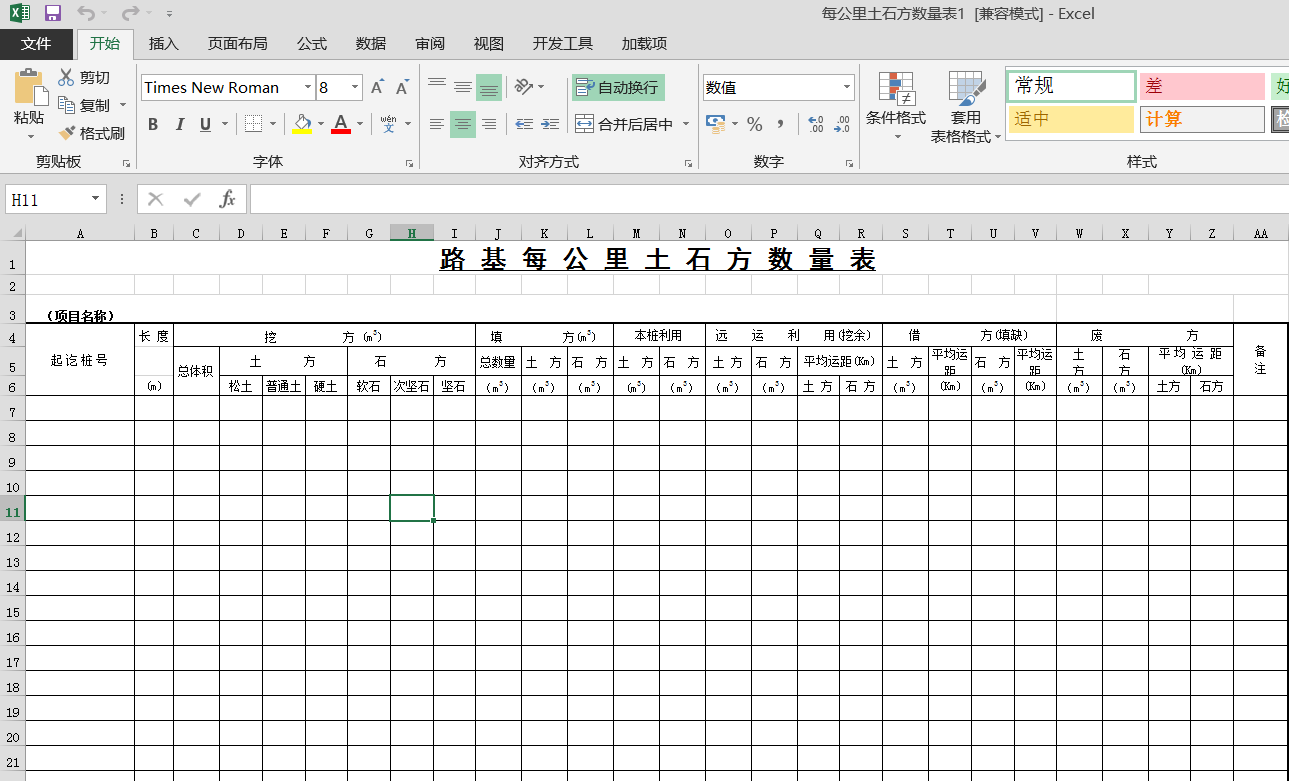Apply percent style (%)
This screenshot has height=781, width=1289.
755,124
